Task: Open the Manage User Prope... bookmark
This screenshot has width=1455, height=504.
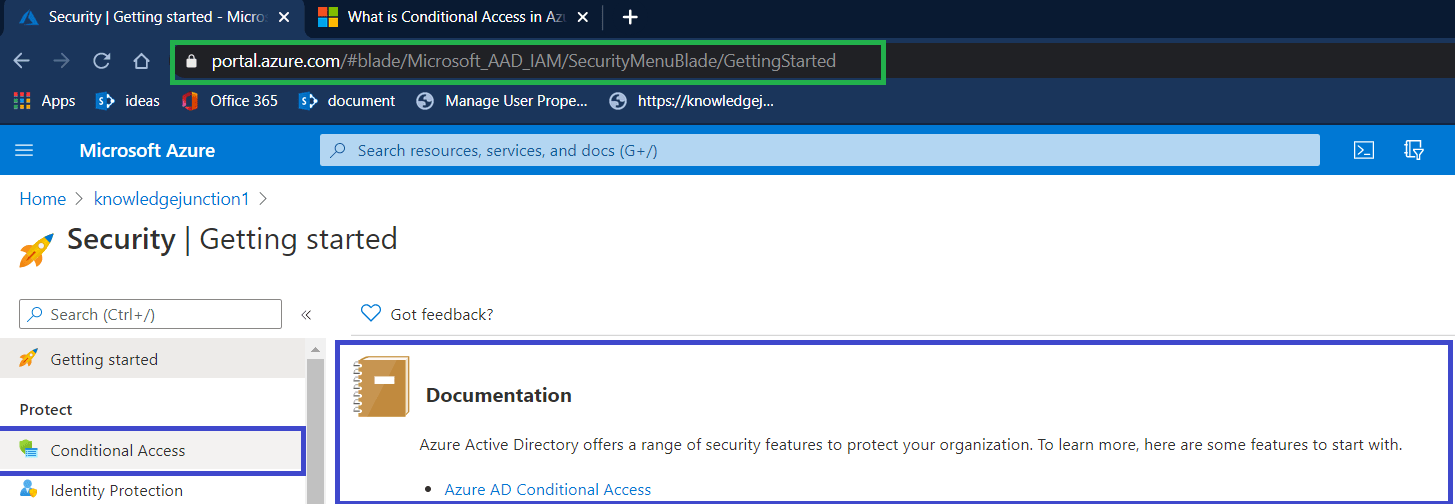Action: coord(502,101)
